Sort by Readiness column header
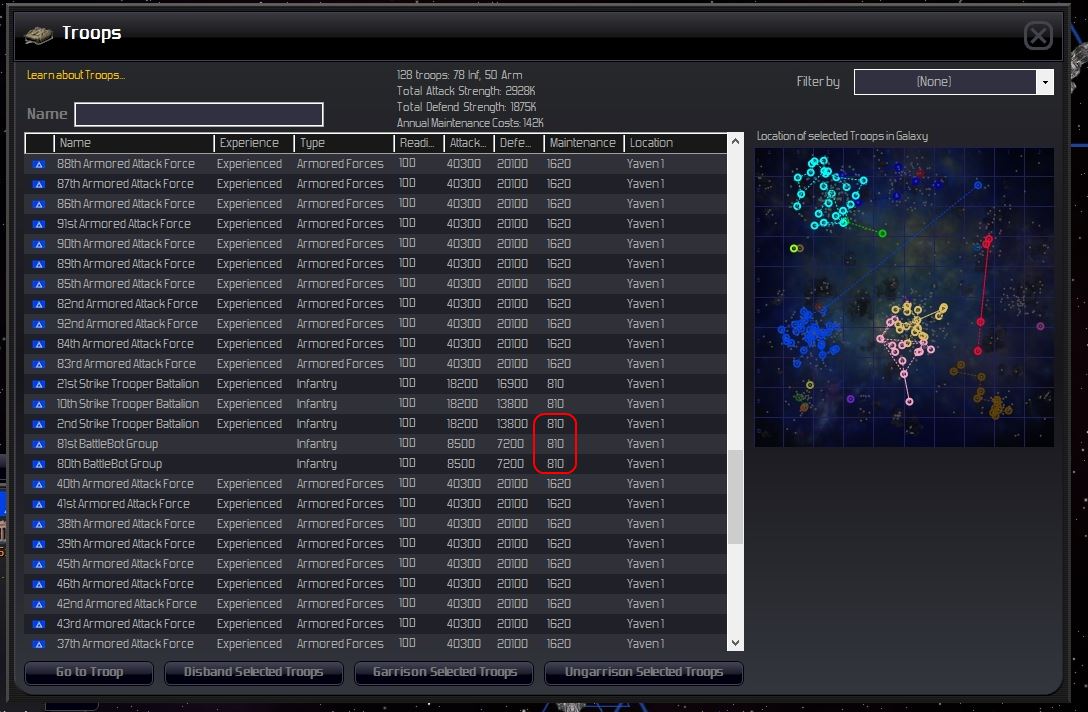This screenshot has height=712, width=1088. (419, 143)
